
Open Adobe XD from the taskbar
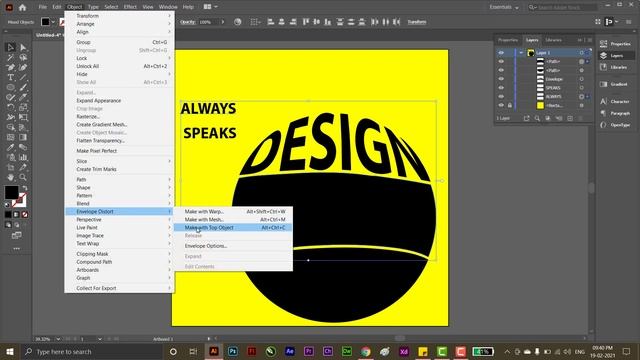[x=404, y=351]
